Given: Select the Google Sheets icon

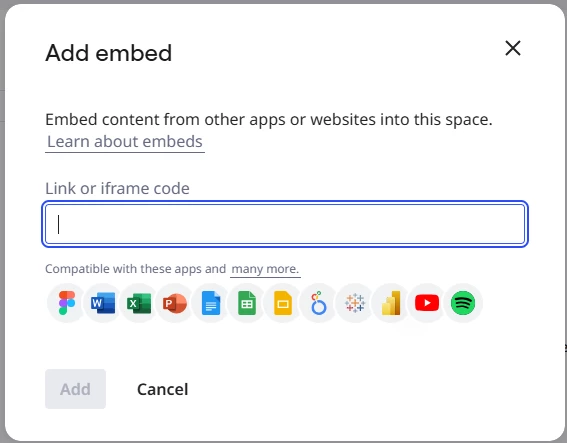Looking at the screenshot, I should click(247, 303).
